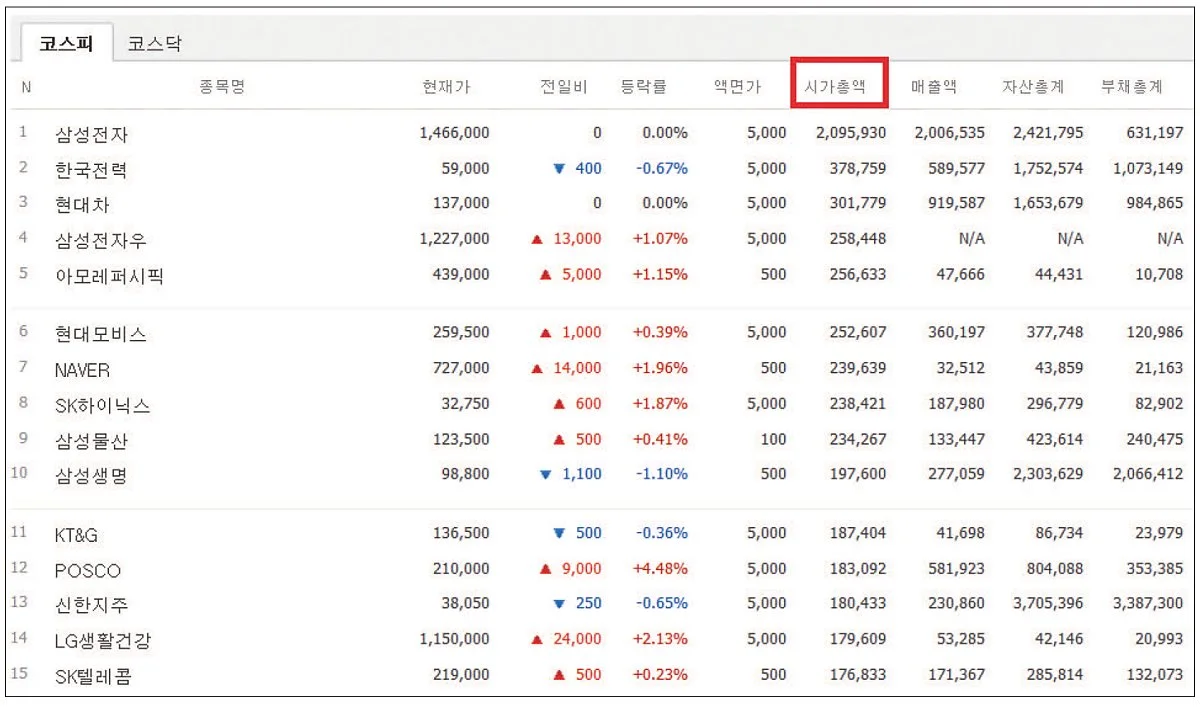Viewport: 1200px width, 707px height.
Task: Open the 삼성물산 stock link
Action: [91, 440]
